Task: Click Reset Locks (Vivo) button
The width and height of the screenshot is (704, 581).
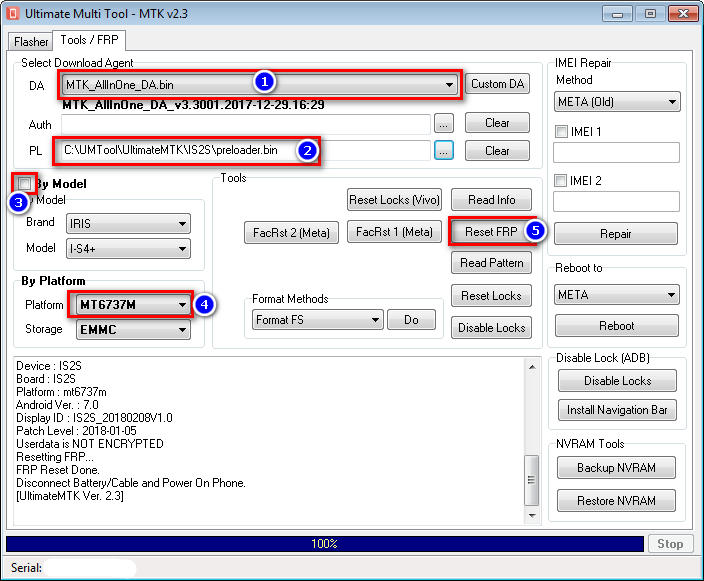Action: tap(394, 200)
